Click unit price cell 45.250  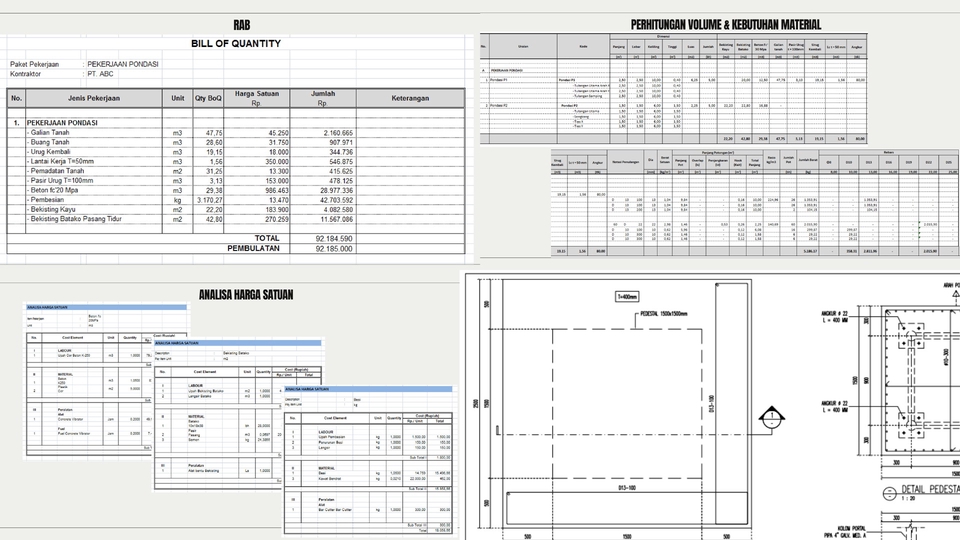pos(278,133)
